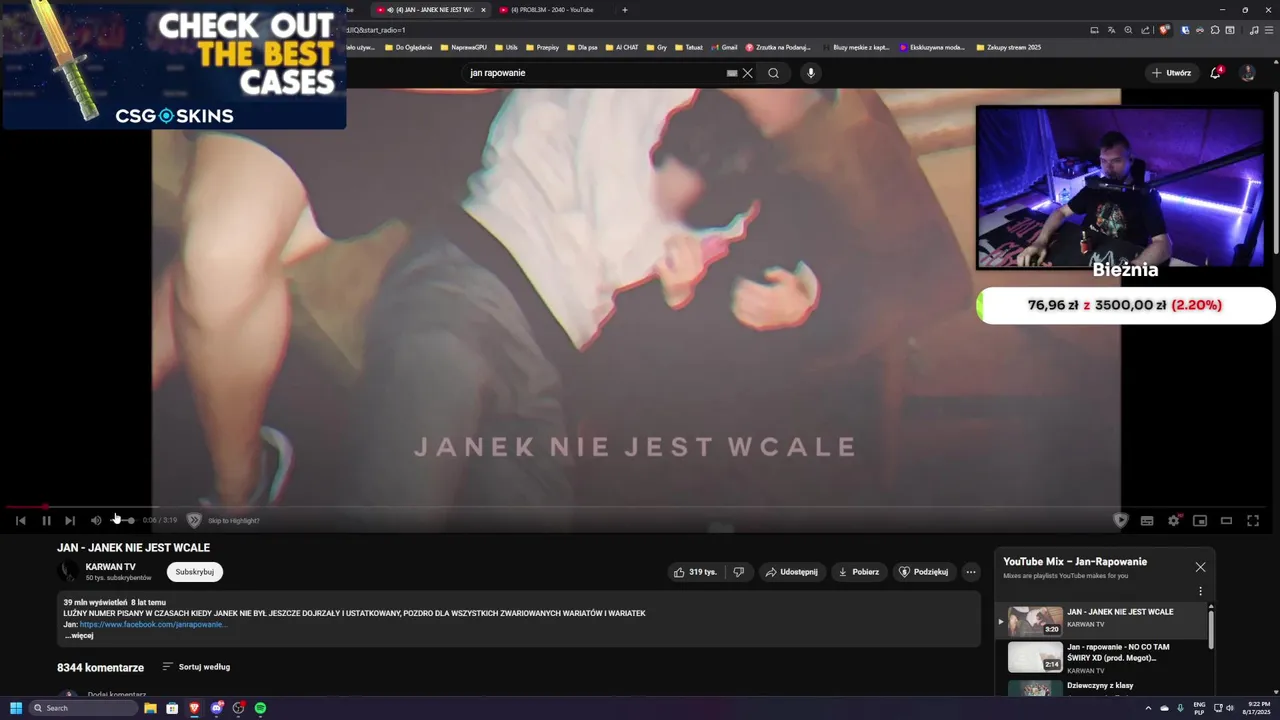Click the CSG SKINS 'Check out the best cases' banner
This screenshot has width=1280, height=720.
[174, 65]
